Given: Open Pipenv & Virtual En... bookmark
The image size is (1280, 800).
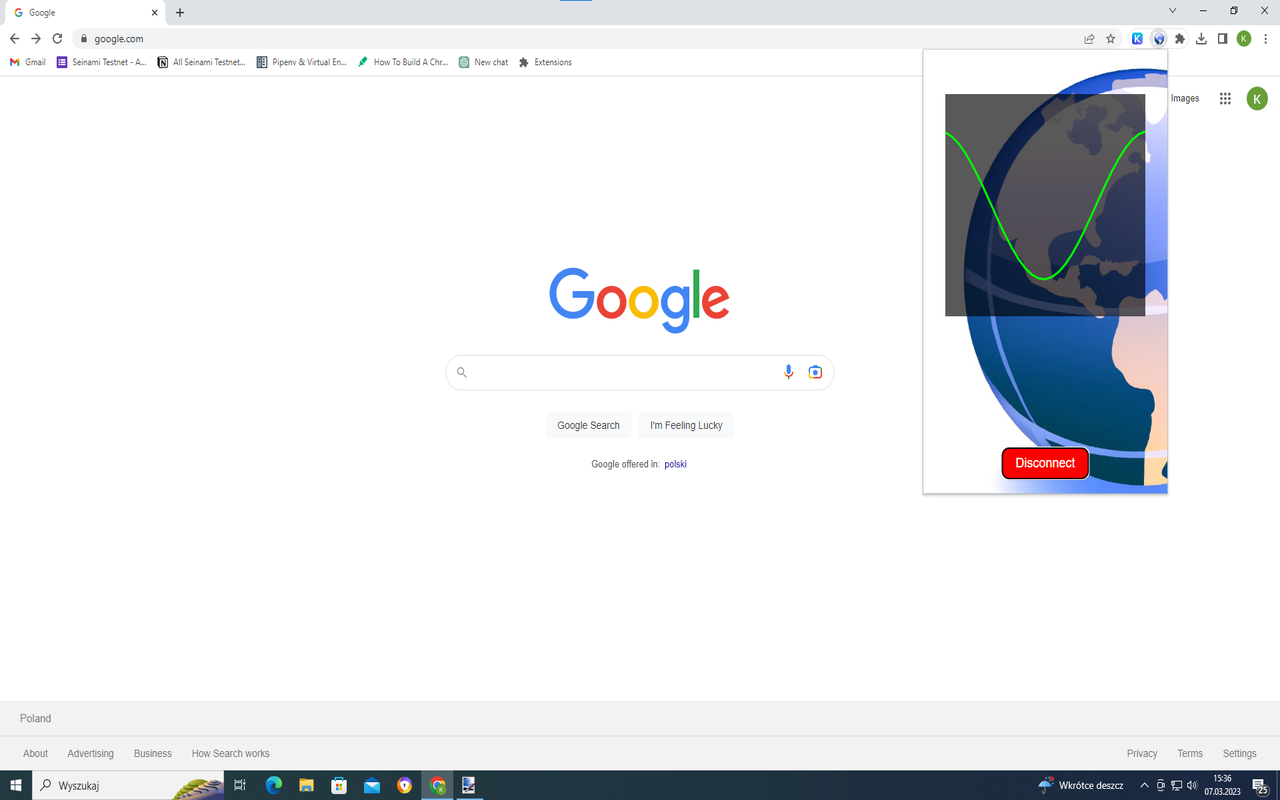Looking at the screenshot, I should [x=302, y=62].
